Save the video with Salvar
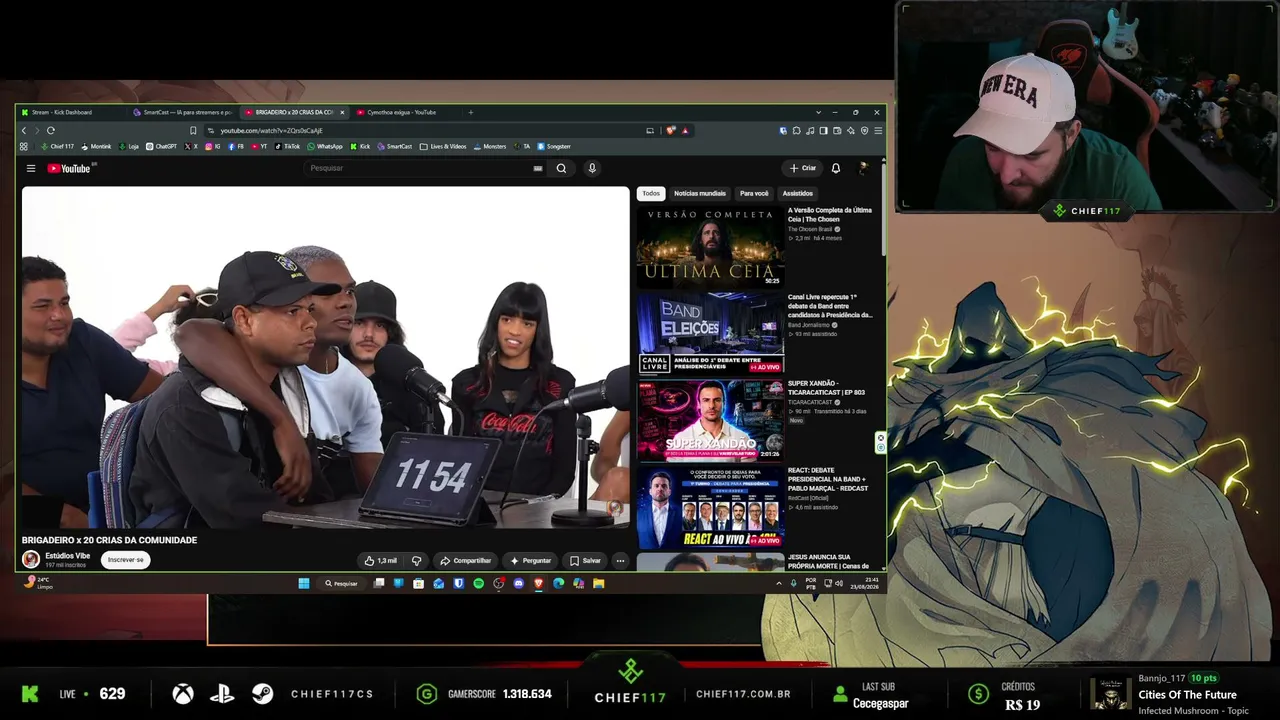The height and width of the screenshot is (720, 1280). pos(586,561)
